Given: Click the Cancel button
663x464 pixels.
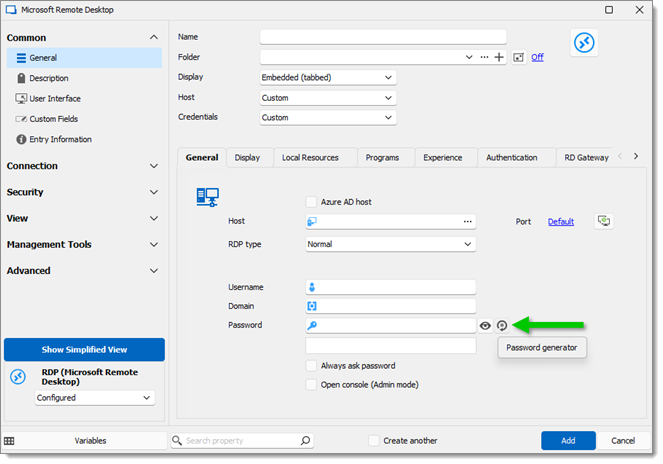Looking at the screenshot, I should pos(623,441).
